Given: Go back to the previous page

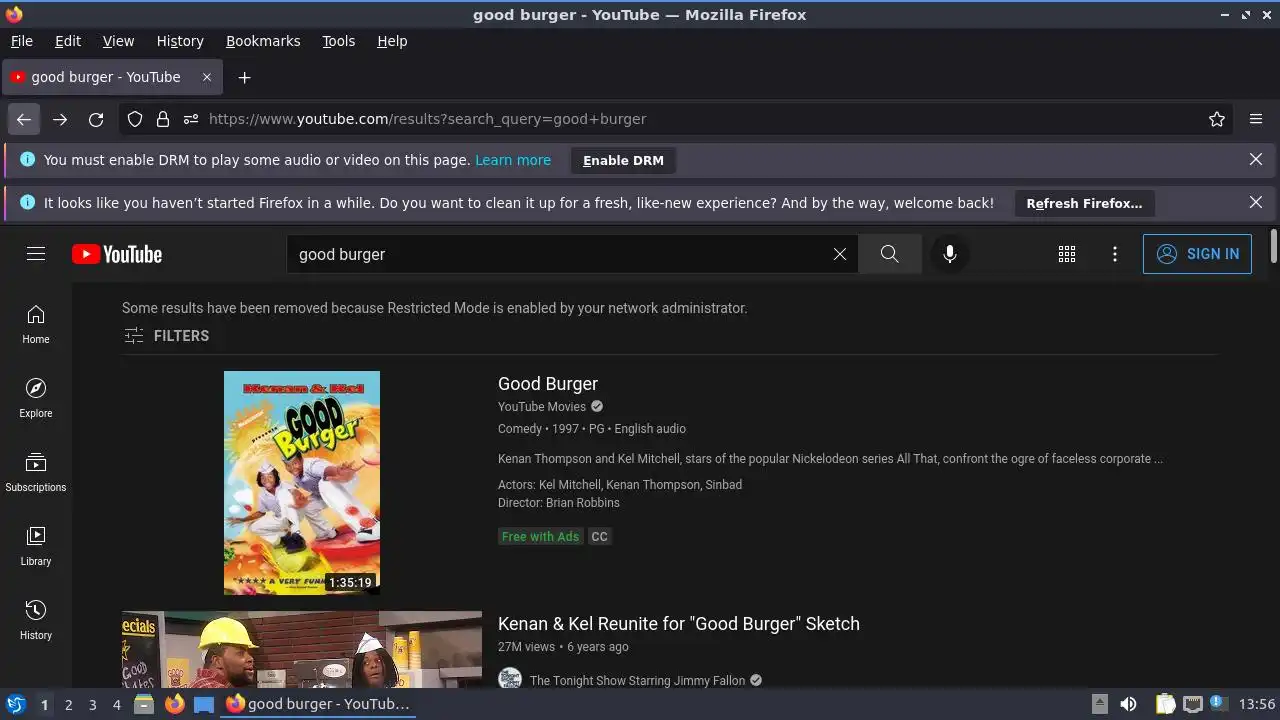Looking at the screenshot, I should click(x=24, y=119).
